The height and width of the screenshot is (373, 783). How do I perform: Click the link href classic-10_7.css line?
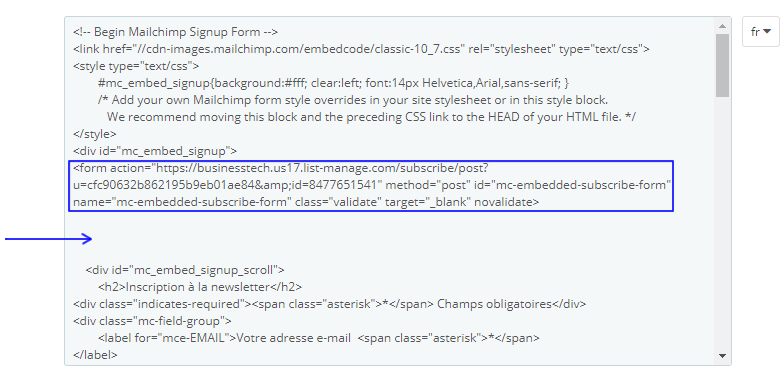[x=361, y=49]
